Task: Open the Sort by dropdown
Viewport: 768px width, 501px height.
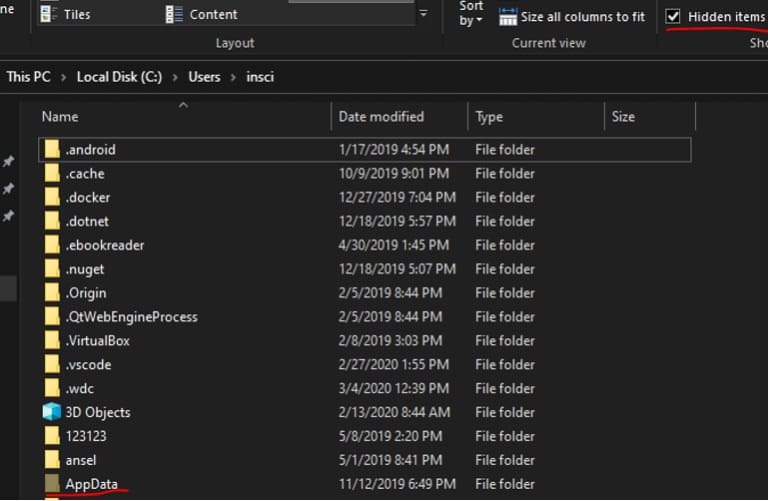Action: (x=471, y=14)
